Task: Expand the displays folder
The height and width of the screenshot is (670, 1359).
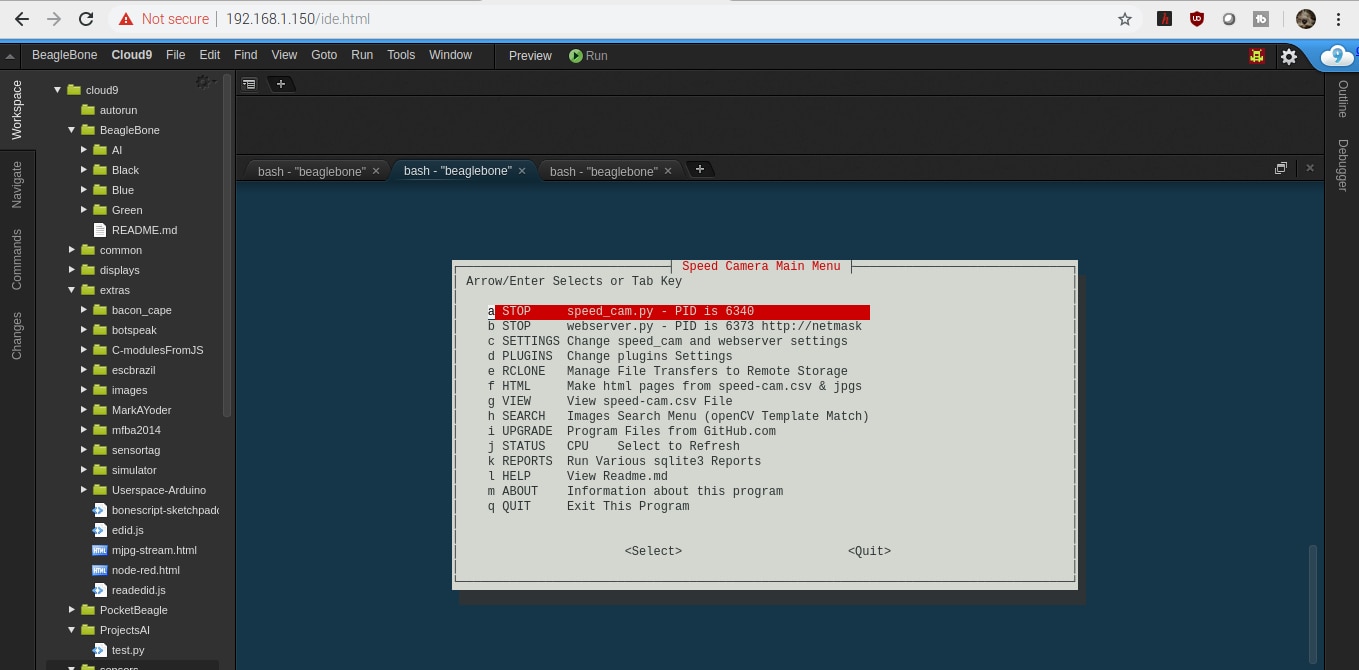Action: 72,270
